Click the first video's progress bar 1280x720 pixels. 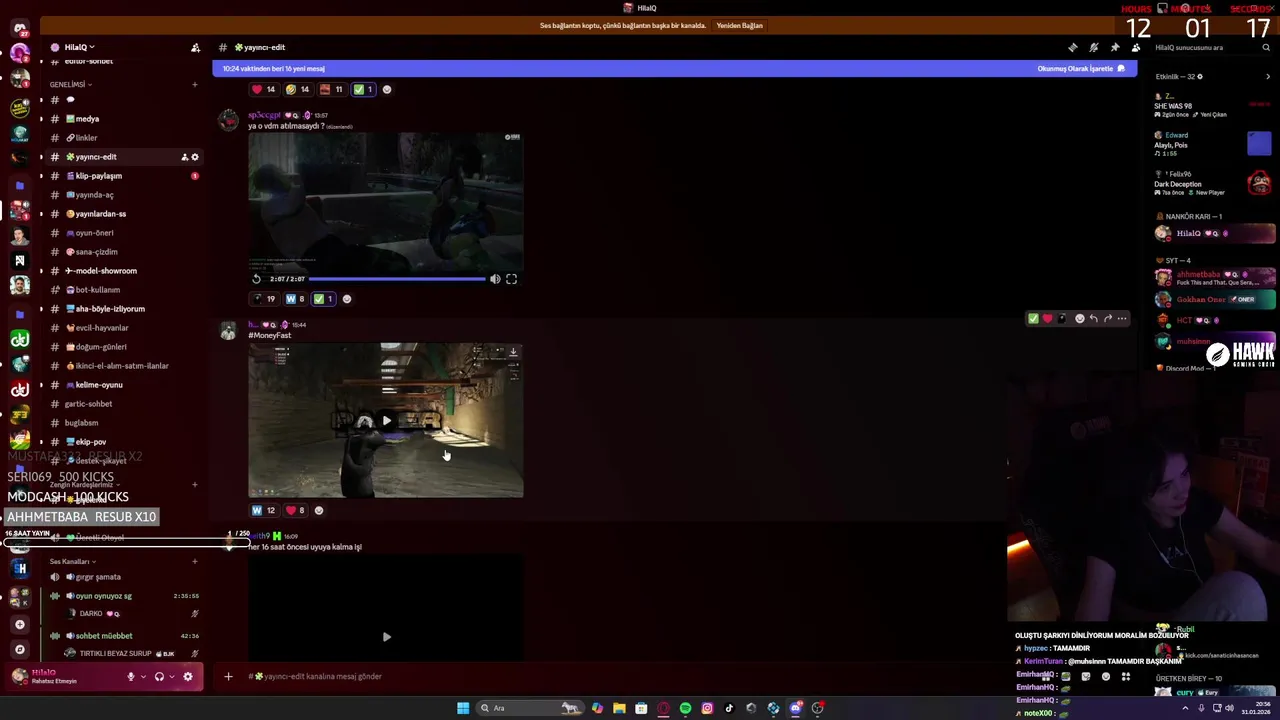[396, 279]
